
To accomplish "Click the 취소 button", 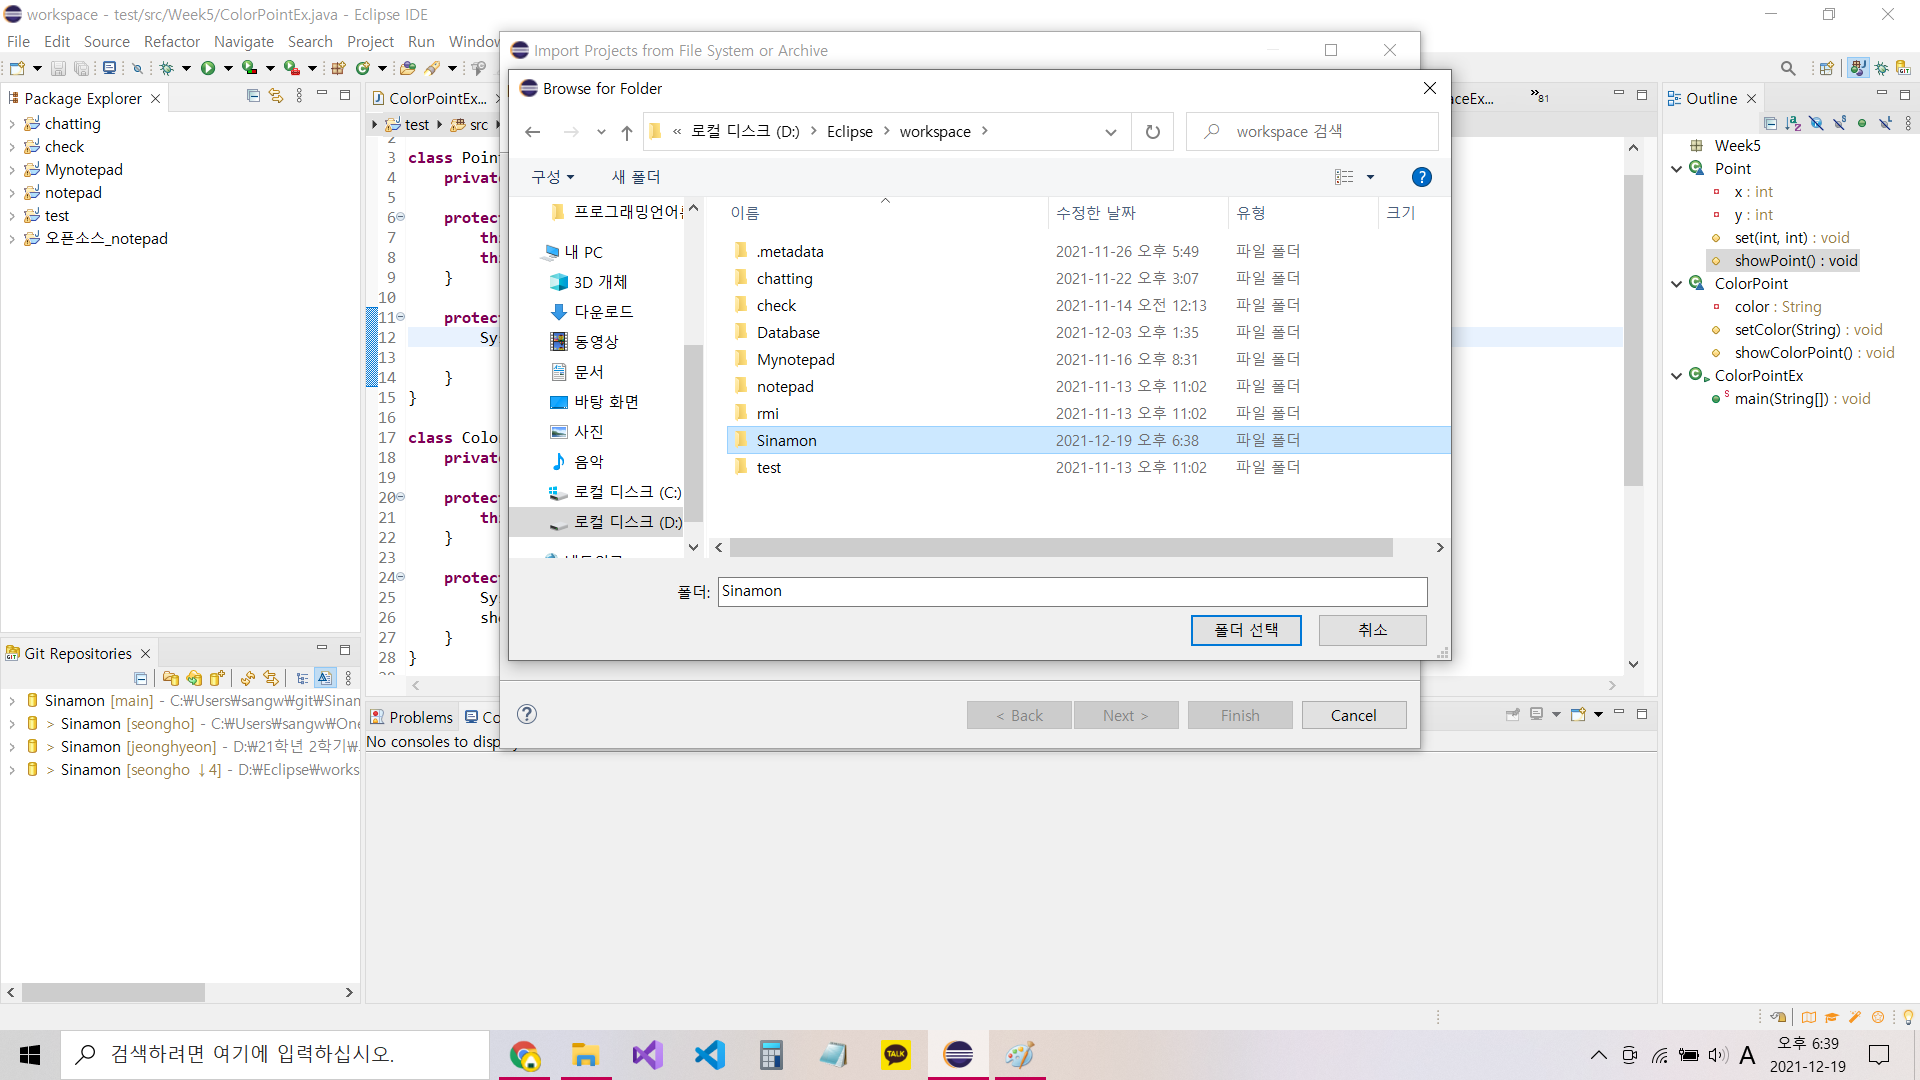I will tap(1372, 630).
